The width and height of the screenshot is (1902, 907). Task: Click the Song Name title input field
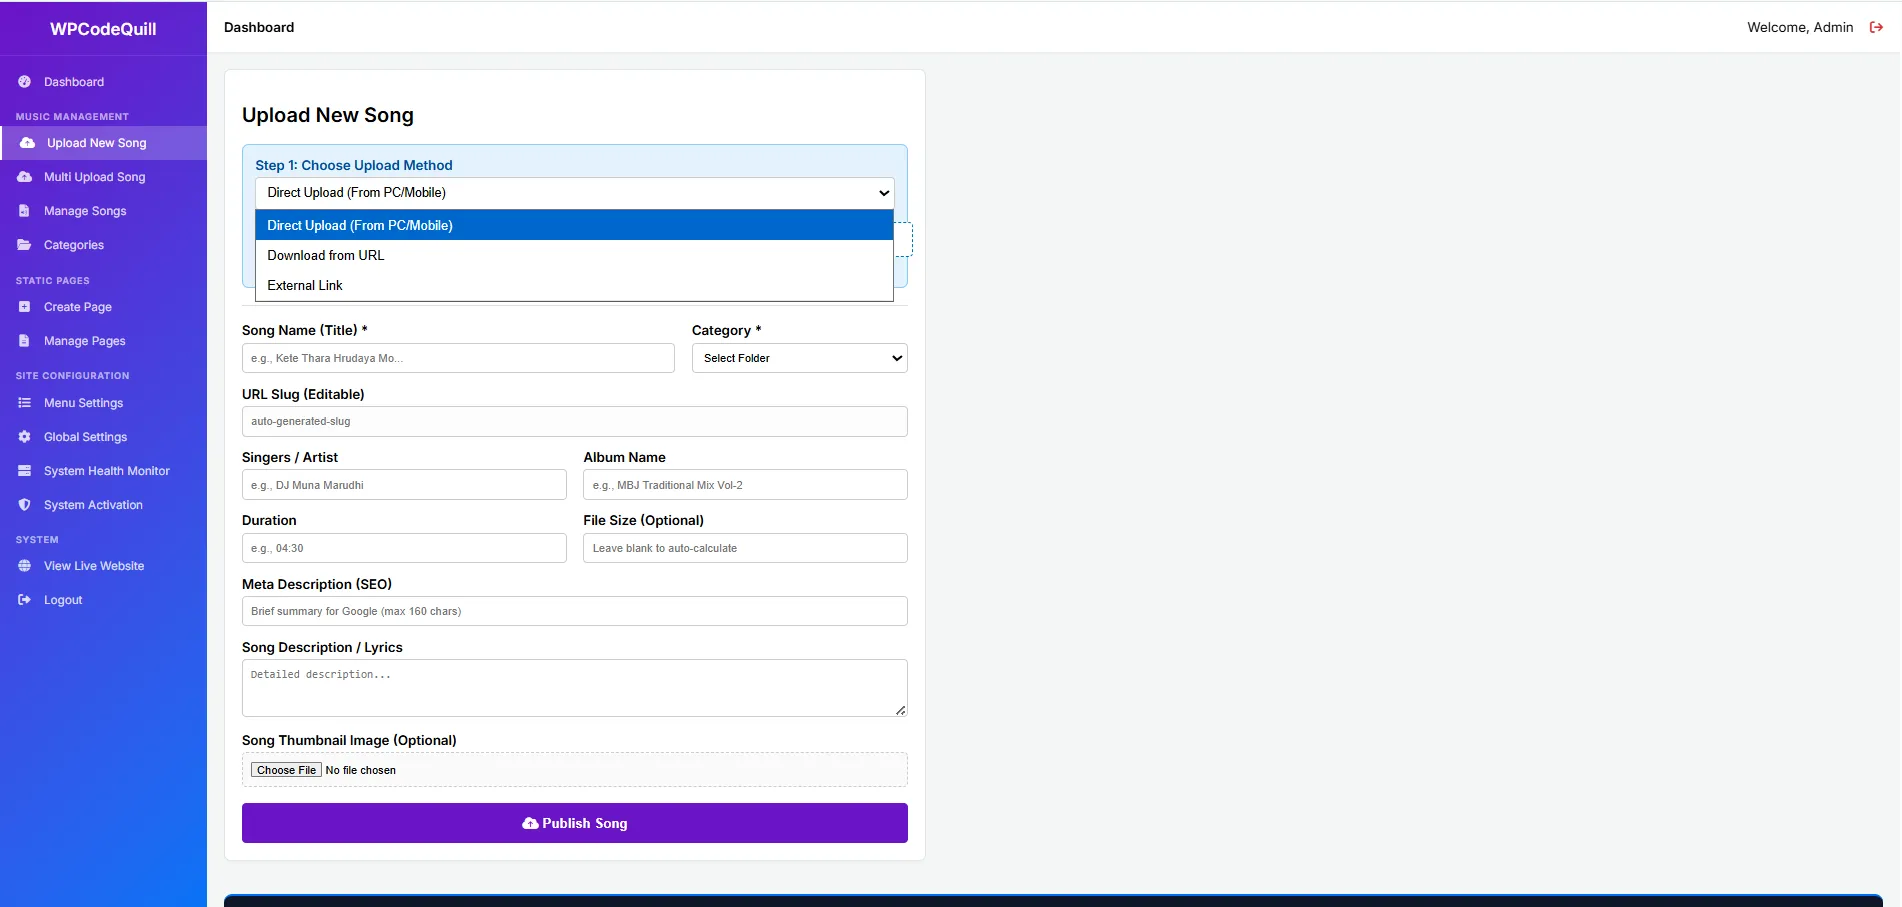point(458,358)
